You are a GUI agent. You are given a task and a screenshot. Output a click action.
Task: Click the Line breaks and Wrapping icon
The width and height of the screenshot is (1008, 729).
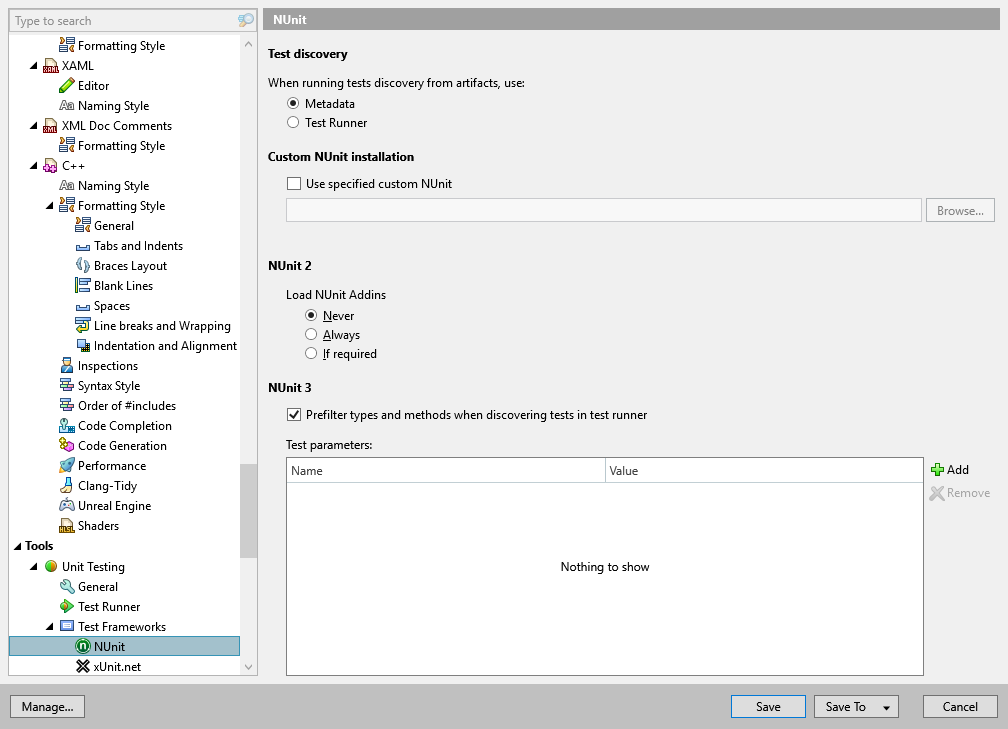click(82, 326)
